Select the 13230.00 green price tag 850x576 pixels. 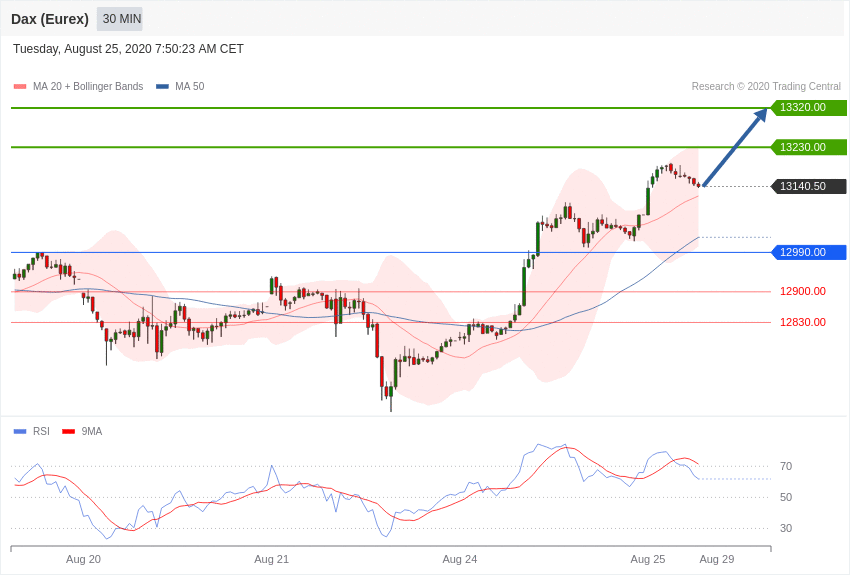click(x=809, y=147)
